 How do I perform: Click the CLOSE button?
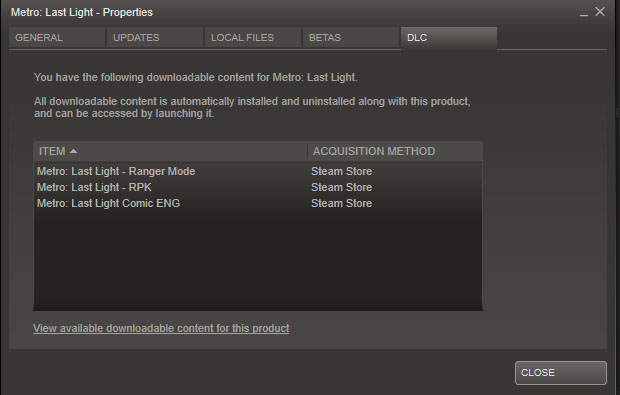(x=561, y=372)
